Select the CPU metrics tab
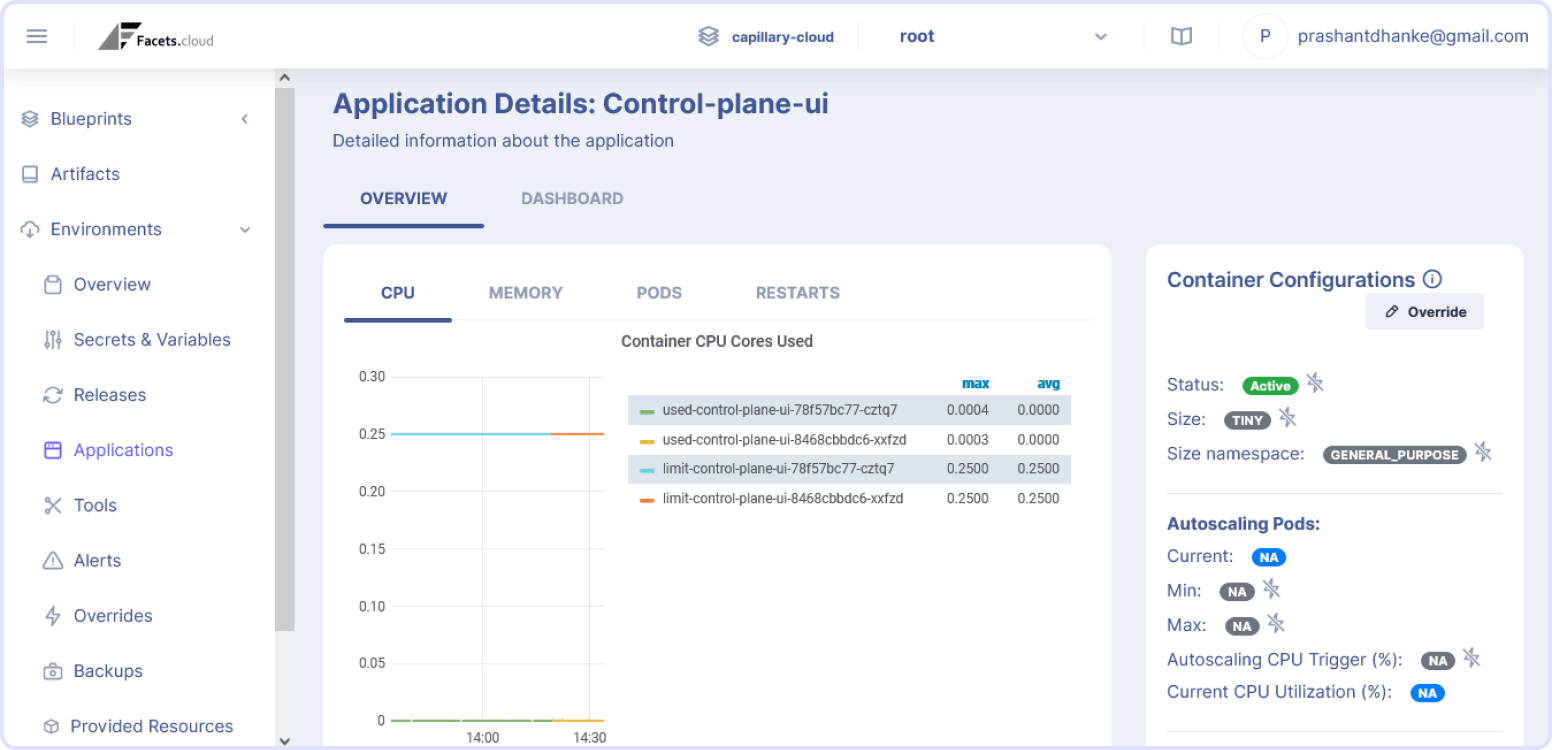Image resolution: width=1552 pixels, height=750 pixels. click(398, 293)
